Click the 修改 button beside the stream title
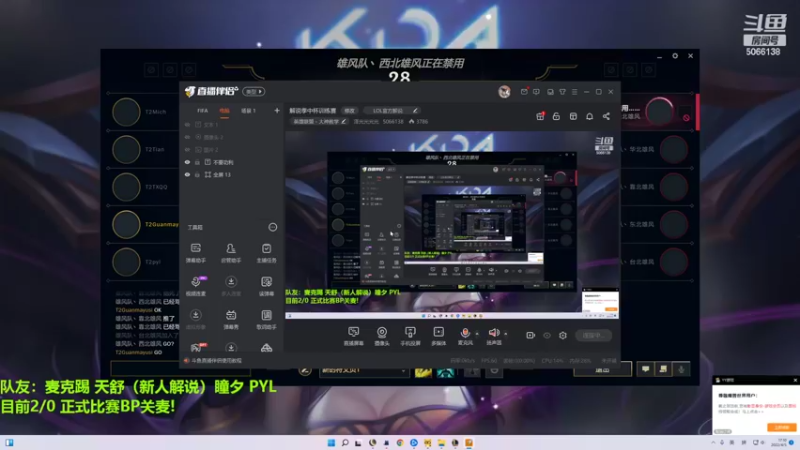This screenshot has height=450, width=800. [349, 111]
